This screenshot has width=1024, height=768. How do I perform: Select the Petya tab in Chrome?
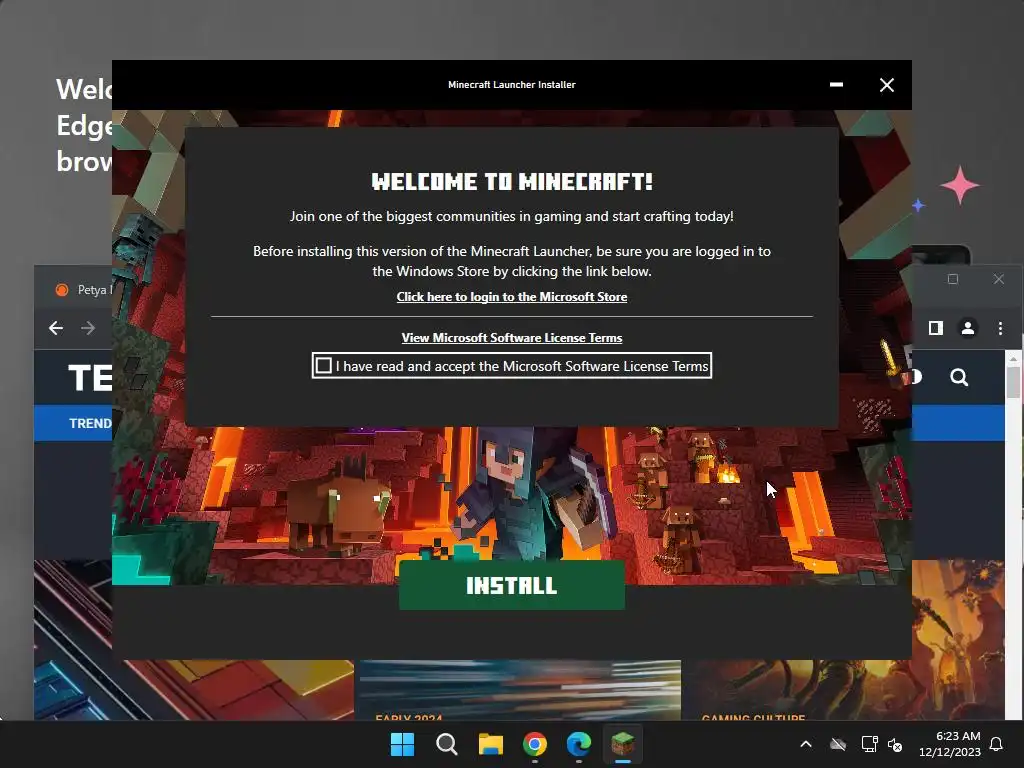pyautogui.click(x=82, y=289)
